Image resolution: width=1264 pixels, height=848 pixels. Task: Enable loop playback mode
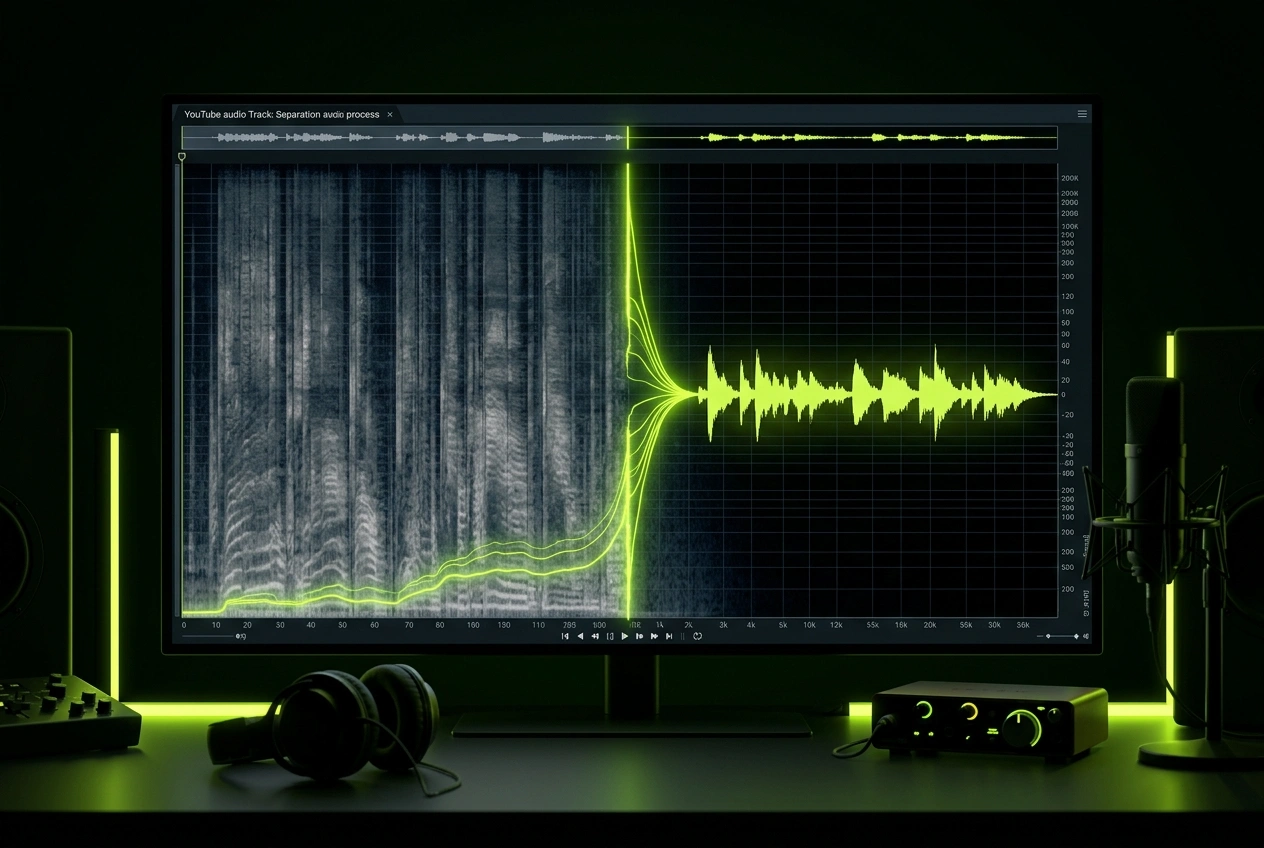click(x=698, y=636)
